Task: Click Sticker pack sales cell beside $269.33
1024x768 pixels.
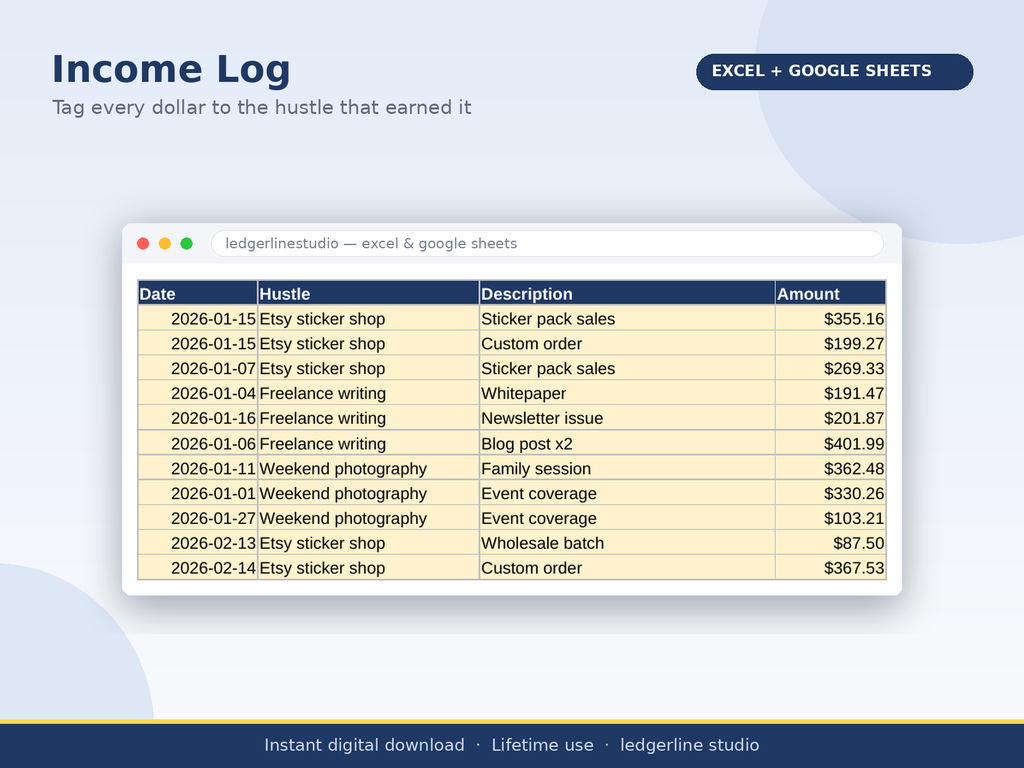Action: (627, 368)
